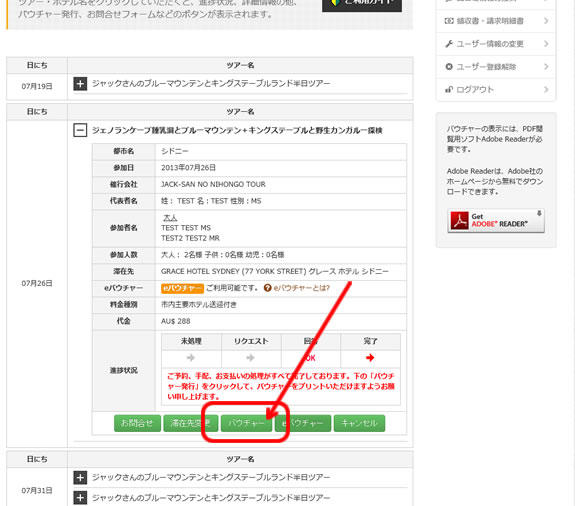Screen dimensions: 575x506
Task: Click the orange eバウチャー badge
Action: coord(182,288)
